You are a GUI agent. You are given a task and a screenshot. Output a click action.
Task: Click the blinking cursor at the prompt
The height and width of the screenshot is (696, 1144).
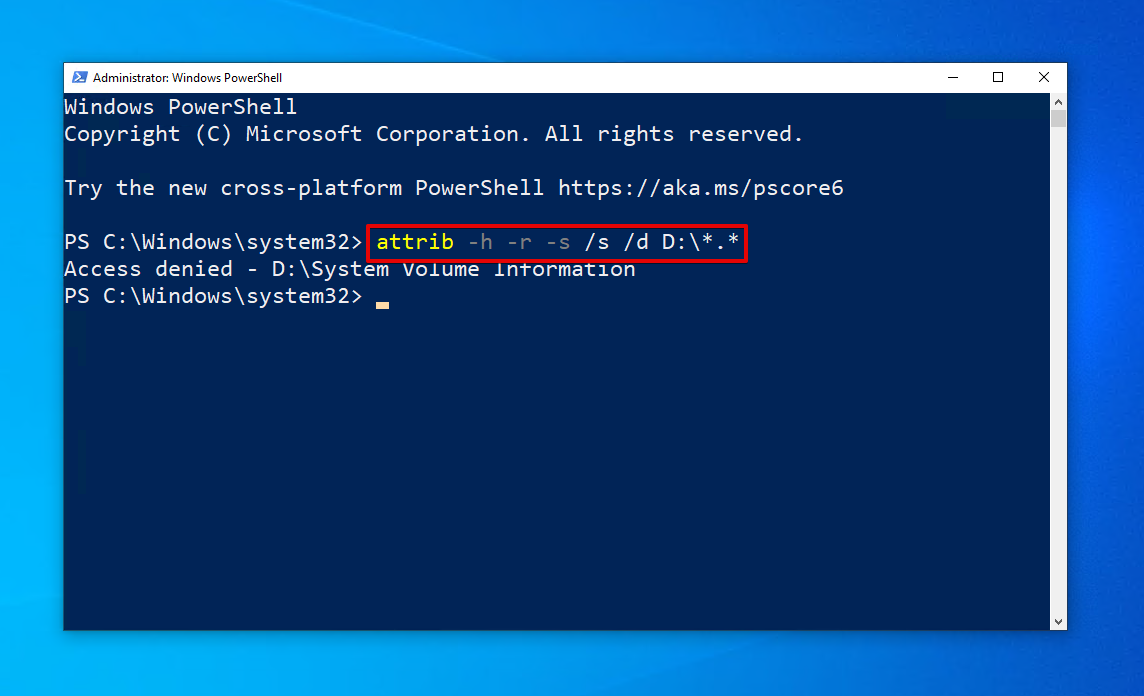pos(382,305)
